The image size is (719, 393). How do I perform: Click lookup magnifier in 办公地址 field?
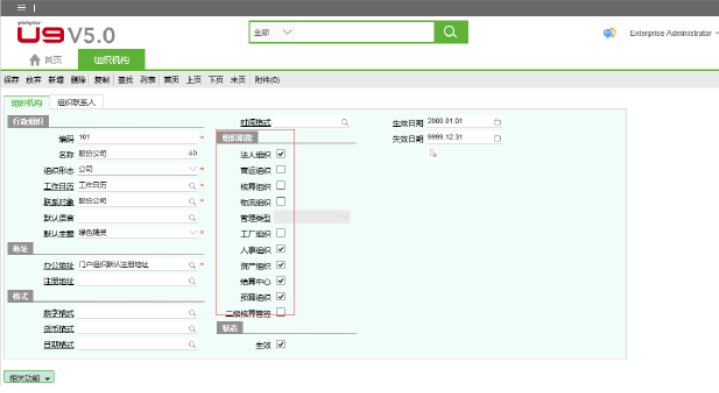(x=192, y=265)
